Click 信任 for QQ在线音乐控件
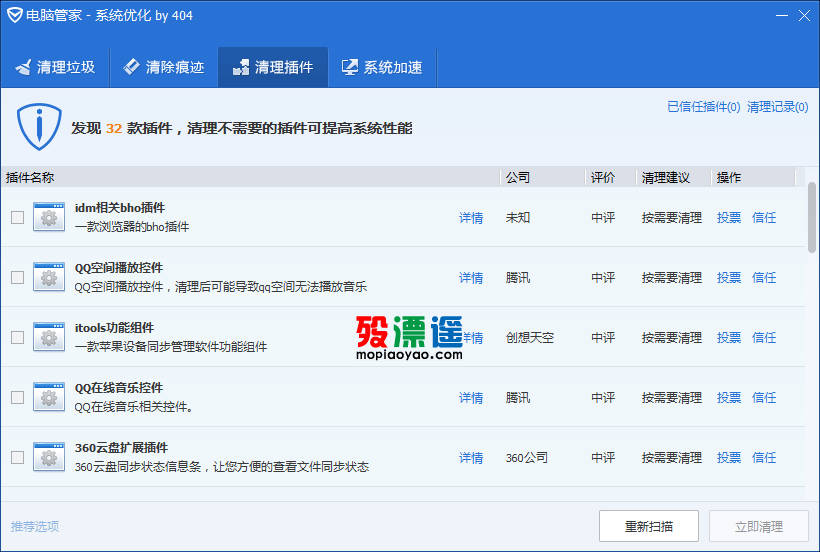The width and height of the screenshot is (820, 552). tap(764, 398)
